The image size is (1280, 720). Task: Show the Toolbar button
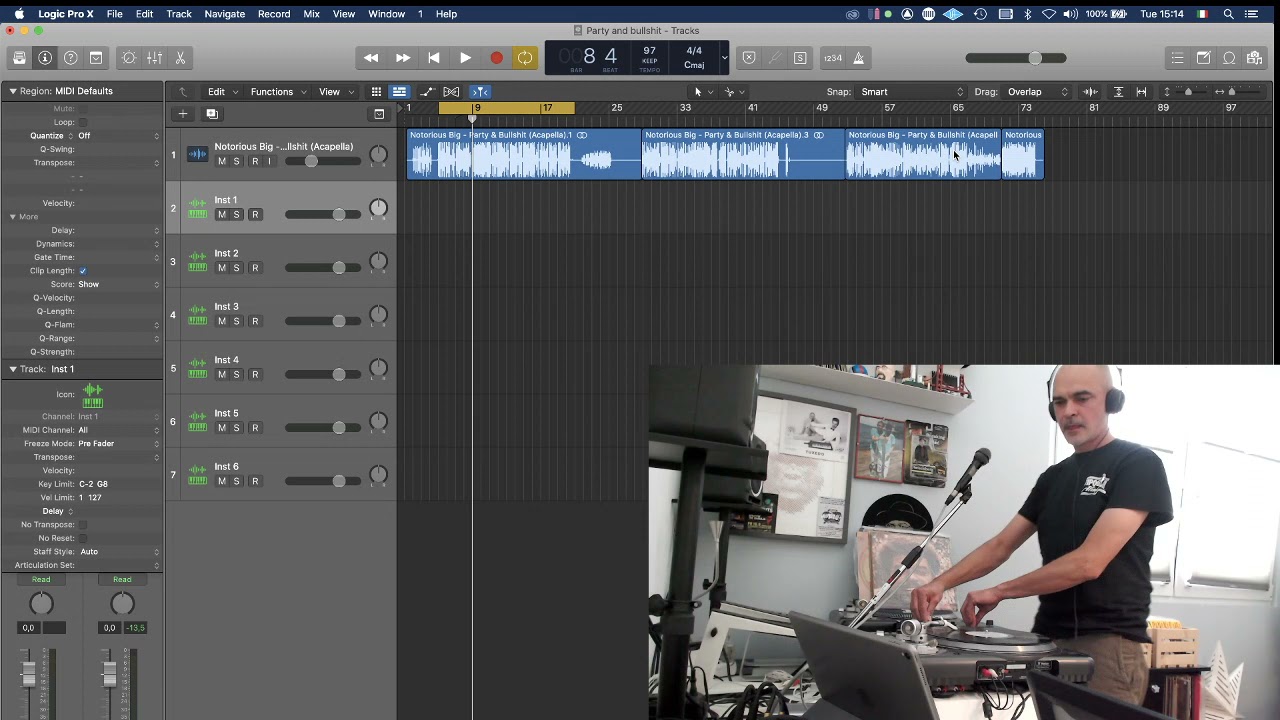click(x=96, y=58)
